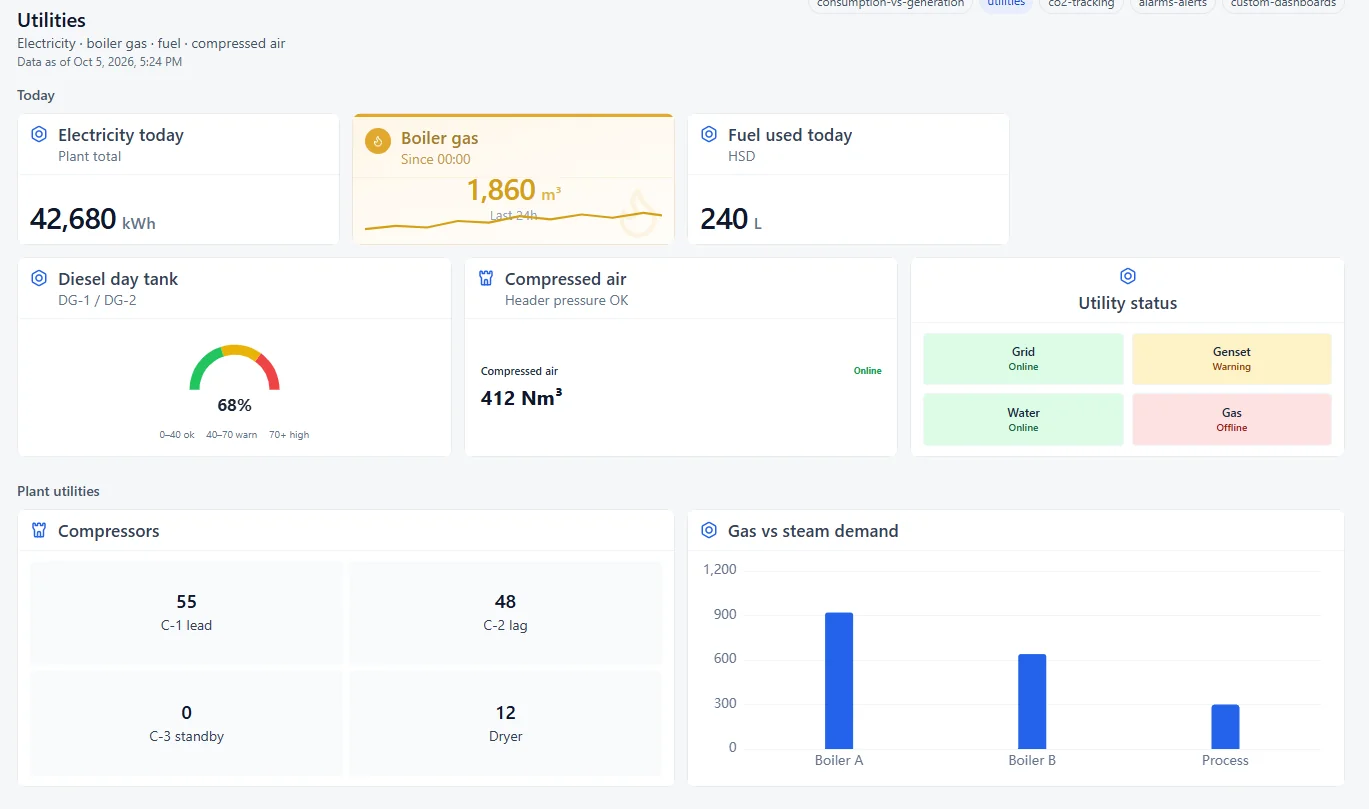This screenshot has width=1369, height=809.
Task: Click the Gas vs steam demand icon
Action: point(709,530)
